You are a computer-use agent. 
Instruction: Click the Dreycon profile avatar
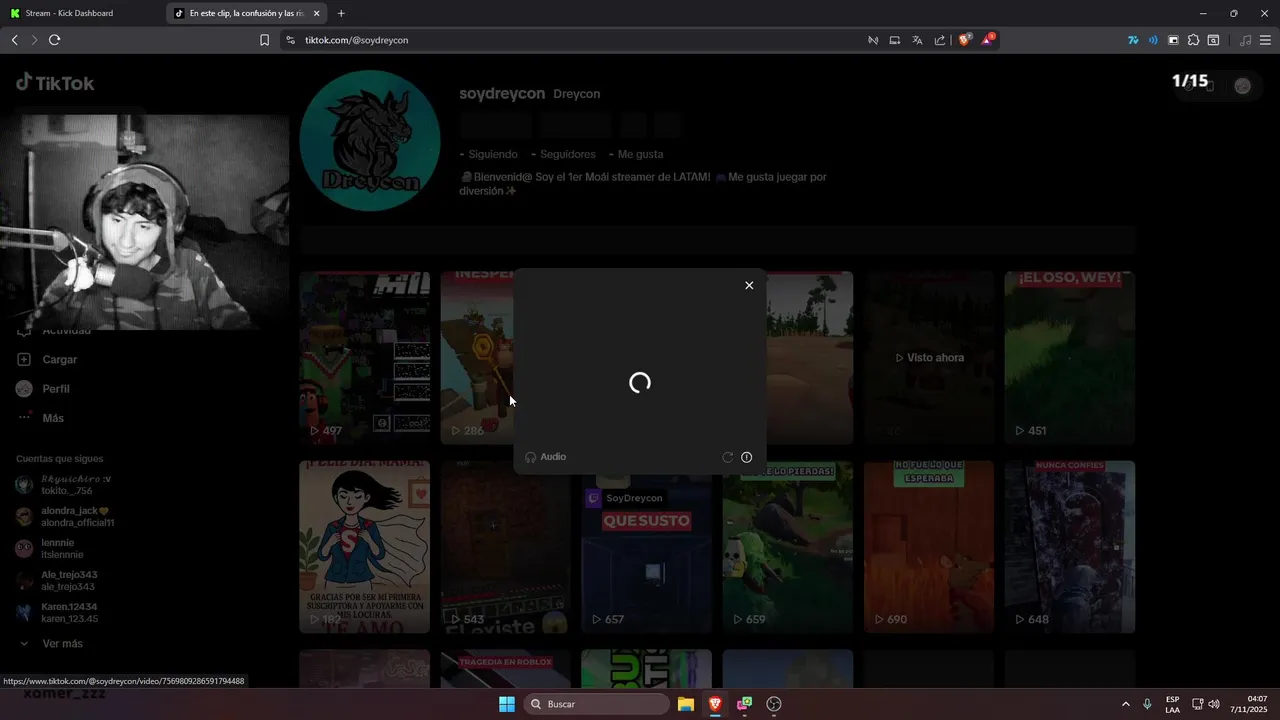[x=370, y=141]
